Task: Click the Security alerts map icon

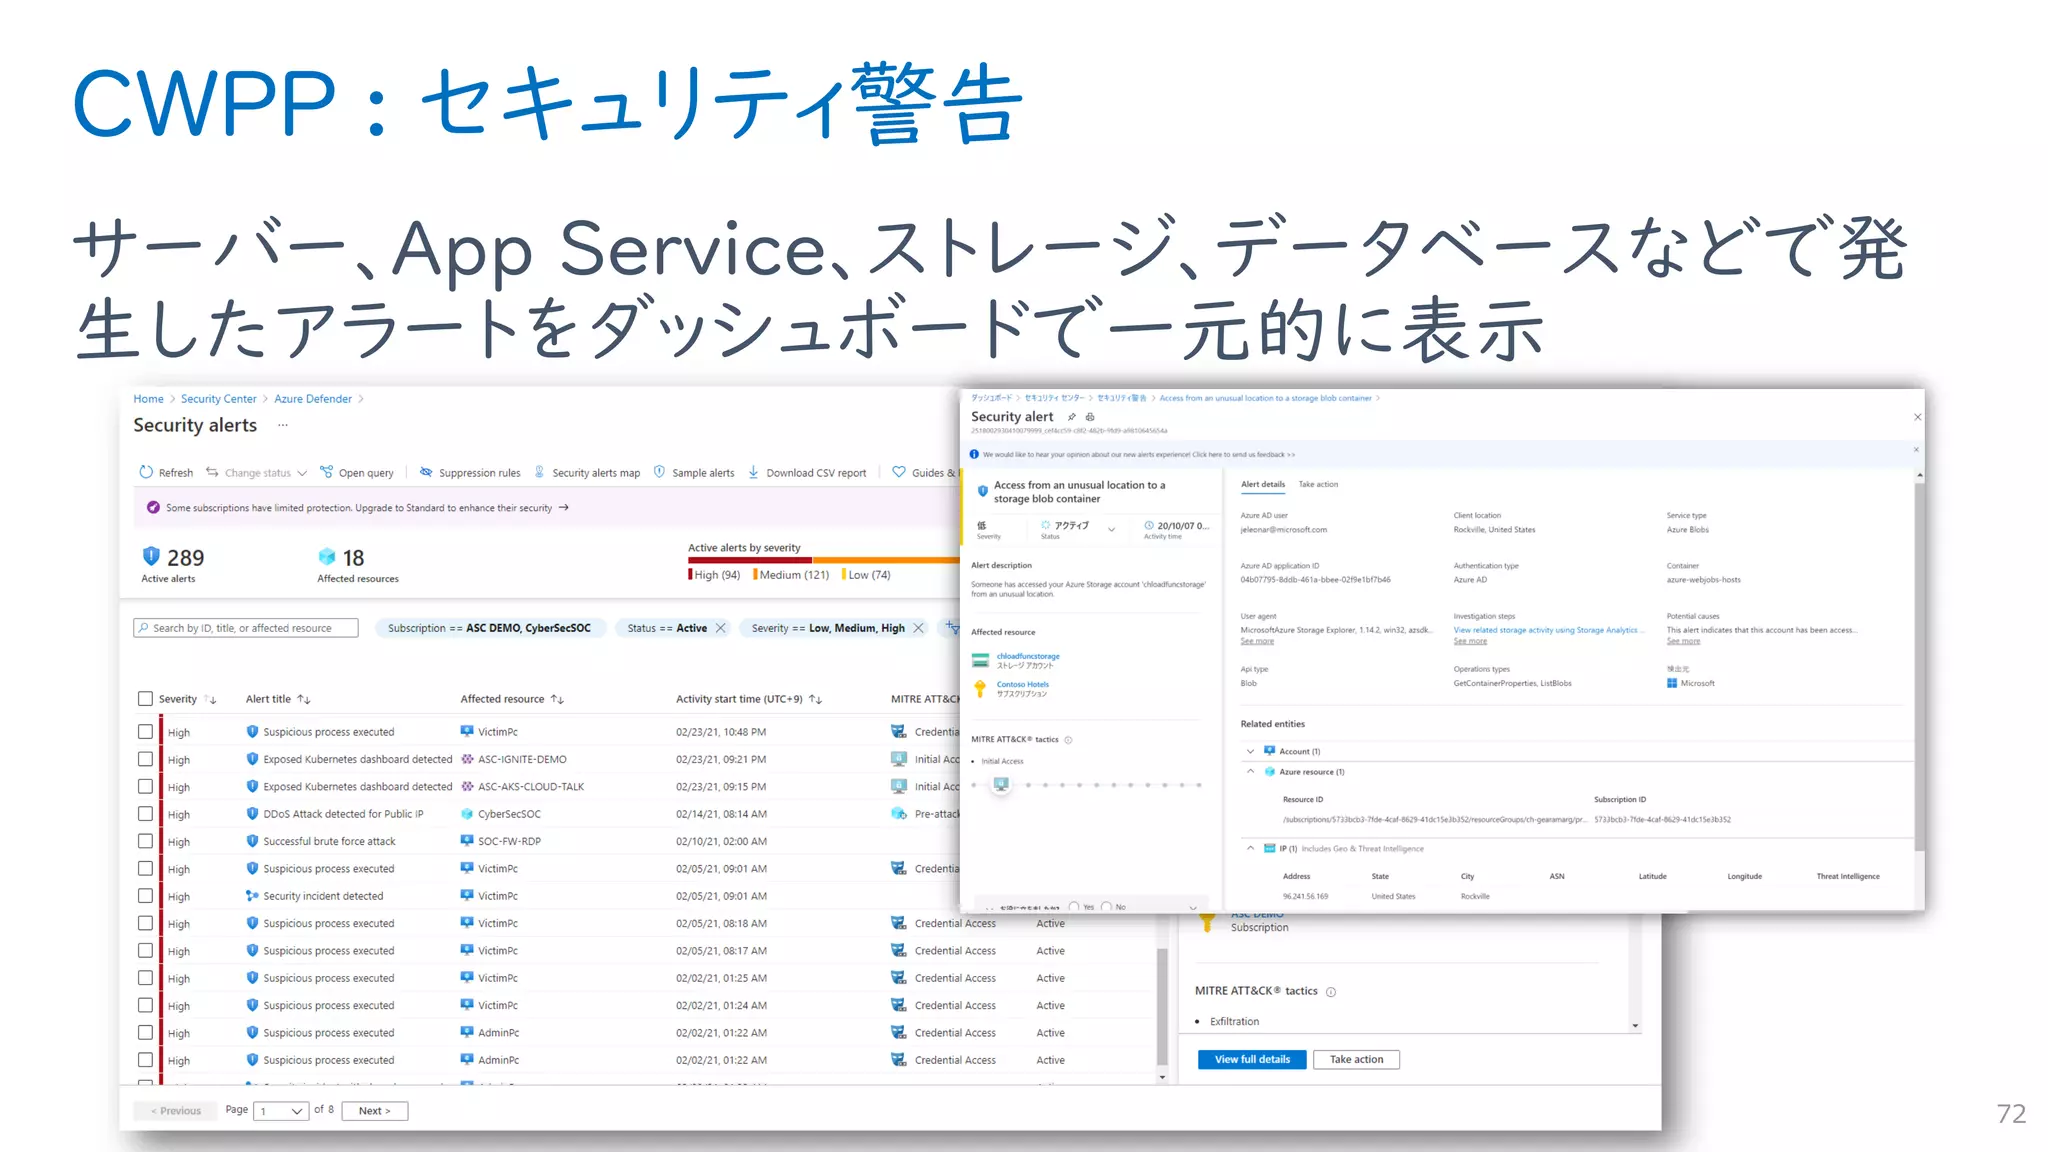Action: (x=540, y=472)
